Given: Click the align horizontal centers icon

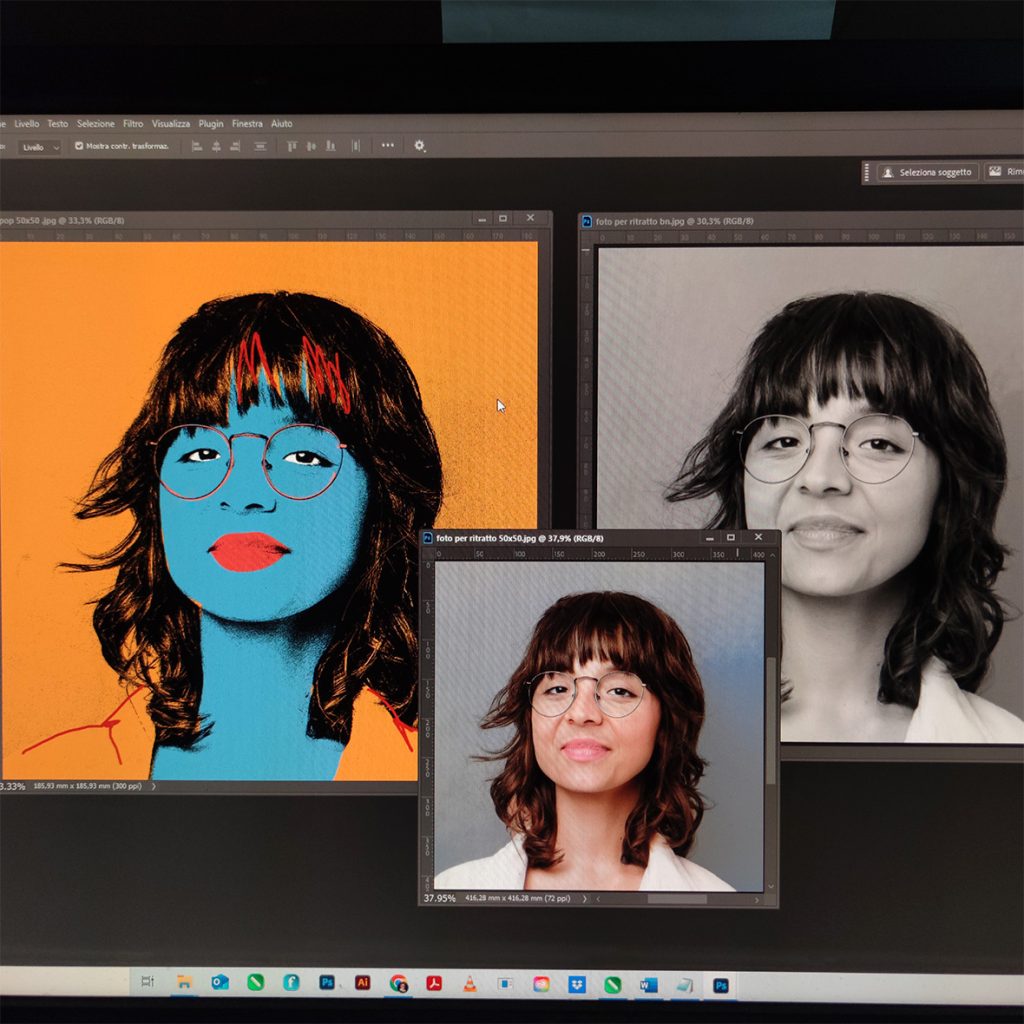Looking at the screenshot, I should tap(216, 146).
